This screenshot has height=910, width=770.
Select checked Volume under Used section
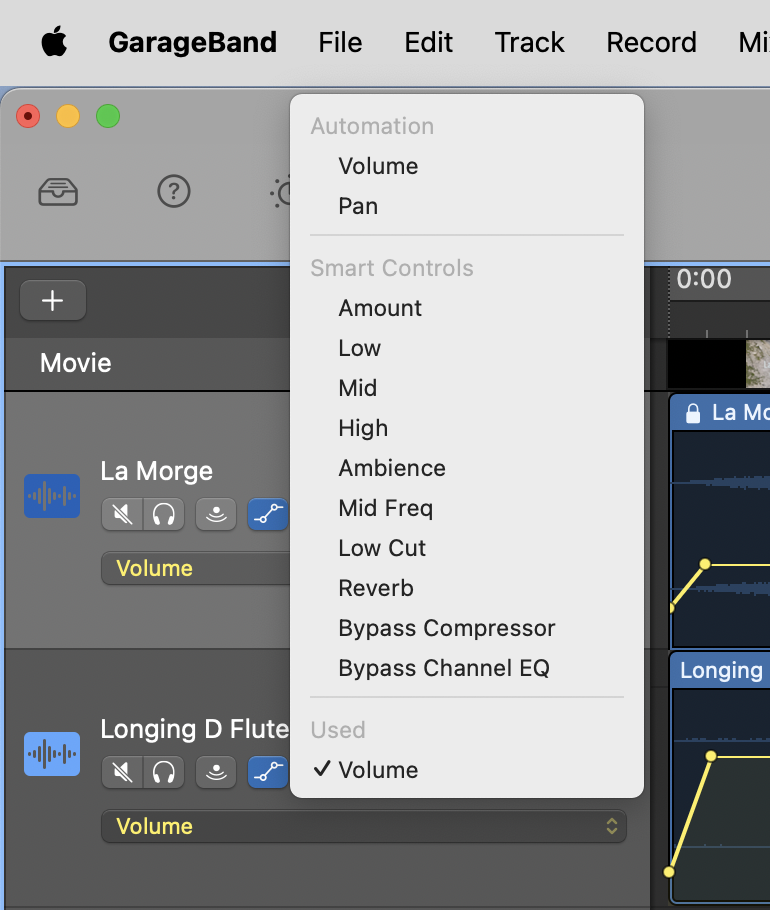pos(467,770)
